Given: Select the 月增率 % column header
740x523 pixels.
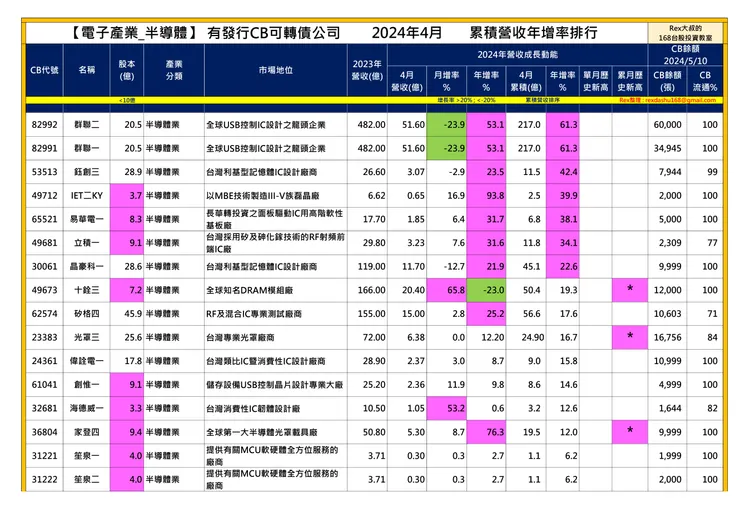Looking at the screenshot, I should [x=446, y=81].
